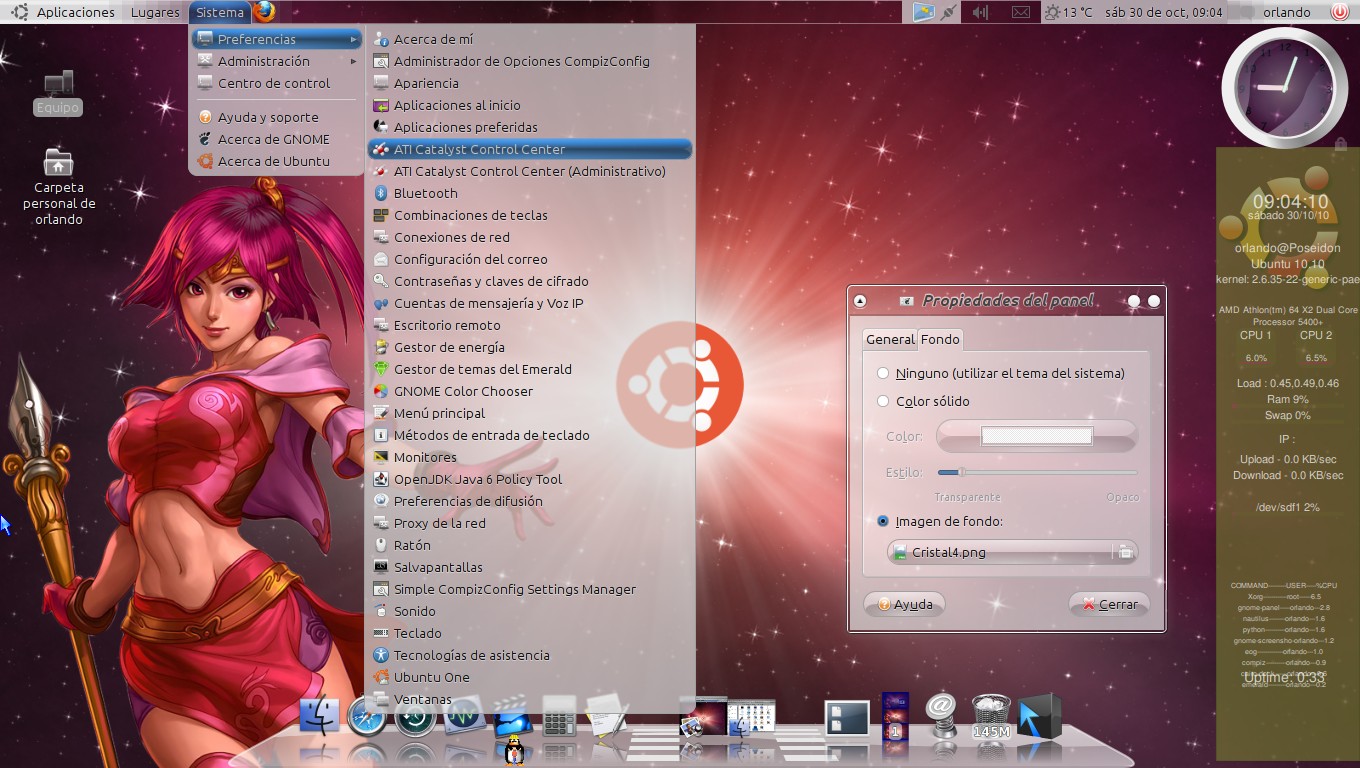Open Simple CompizConfig Settings Manager
The width and height of the screenshot is (1360, 768).
pyautogui.click(x=530, y=589)
